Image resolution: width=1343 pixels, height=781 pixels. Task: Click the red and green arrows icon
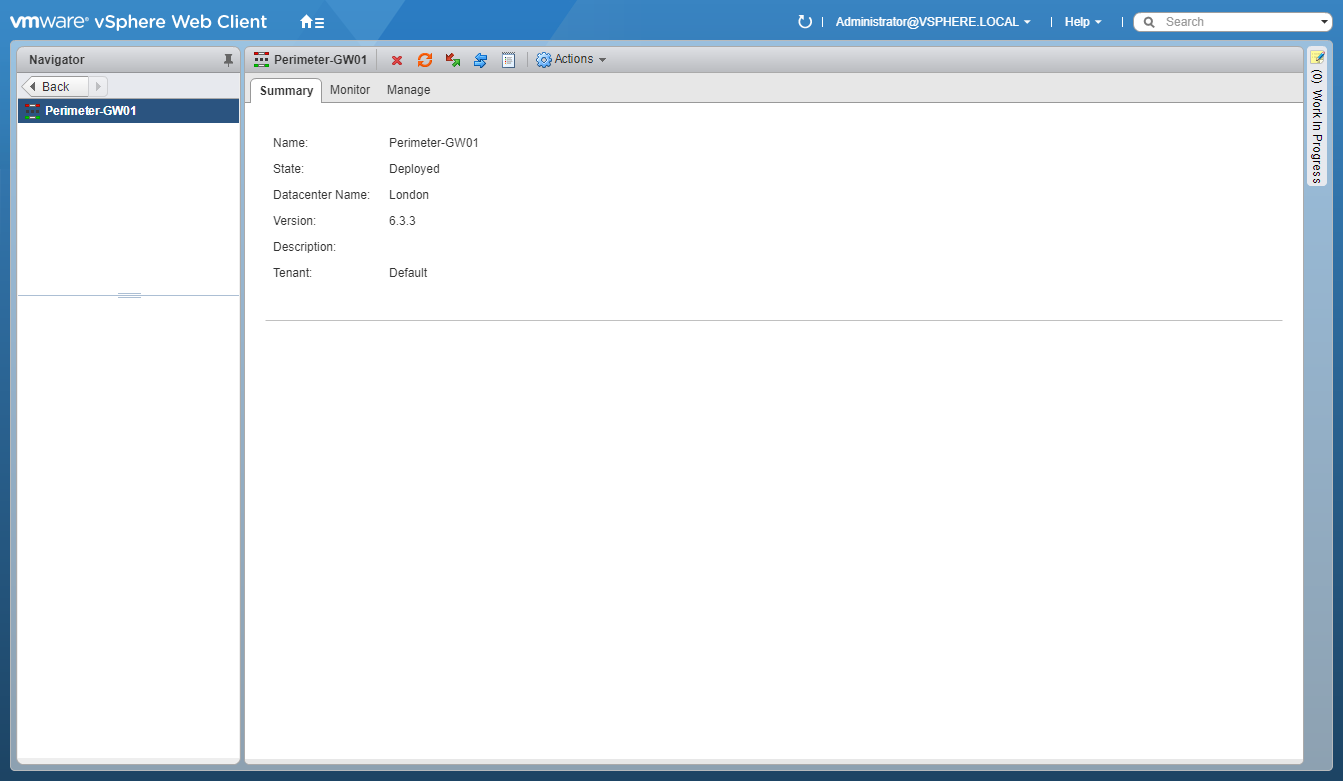(x=453, y=60)
